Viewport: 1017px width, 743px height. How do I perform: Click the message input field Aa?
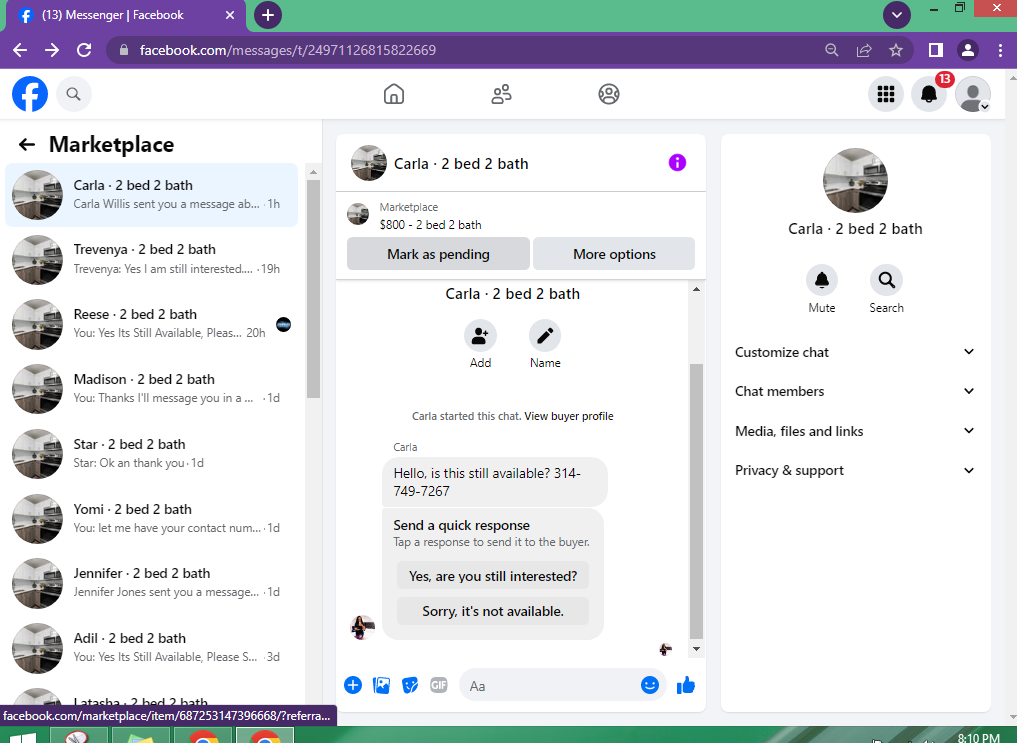551,685
